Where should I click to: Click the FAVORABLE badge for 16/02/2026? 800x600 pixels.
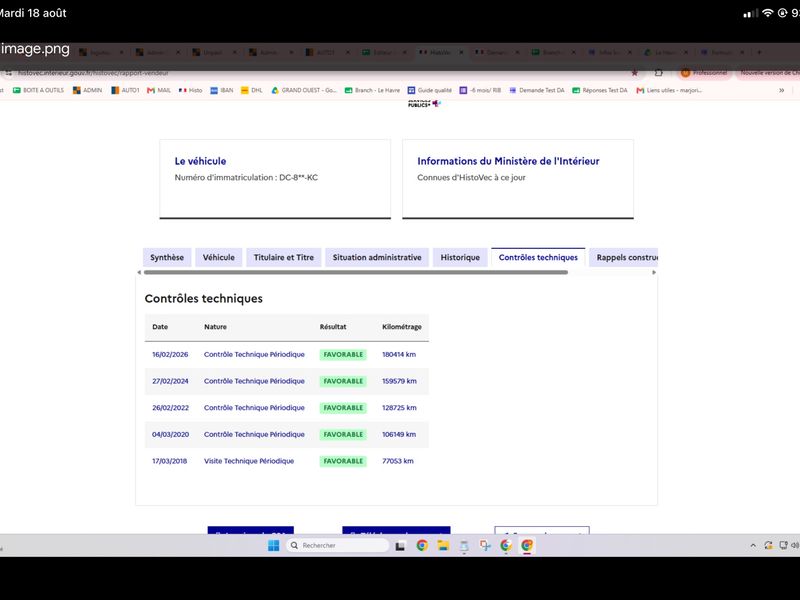pos(343,355)
